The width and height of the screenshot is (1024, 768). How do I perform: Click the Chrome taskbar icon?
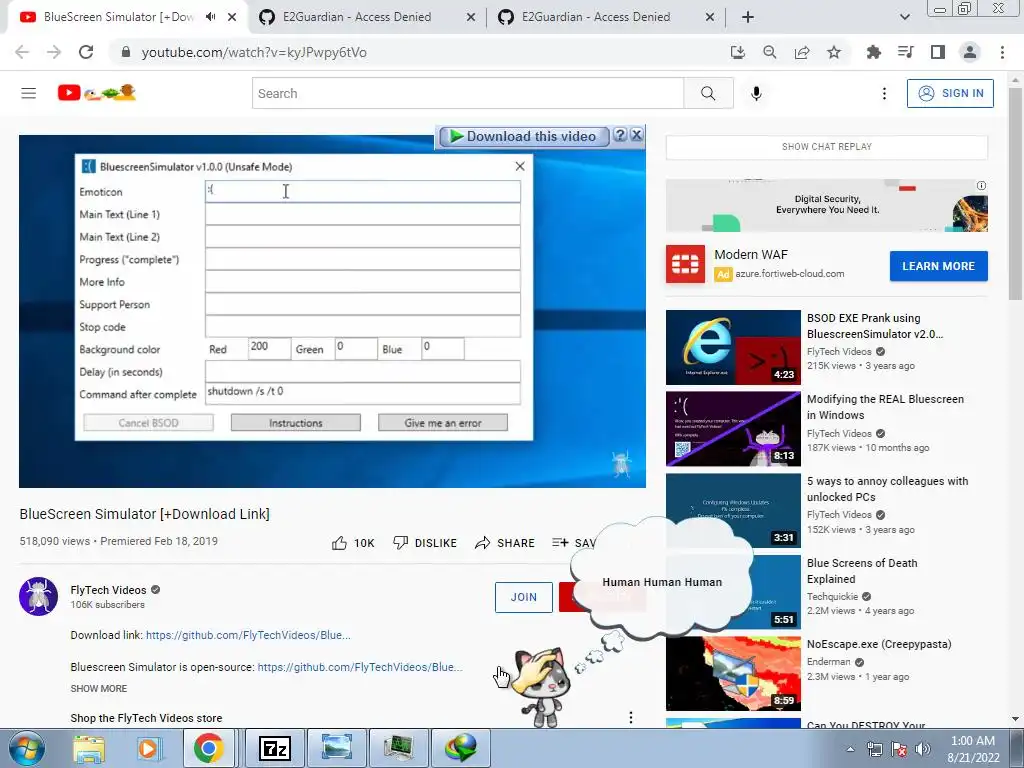pos(208,748)
